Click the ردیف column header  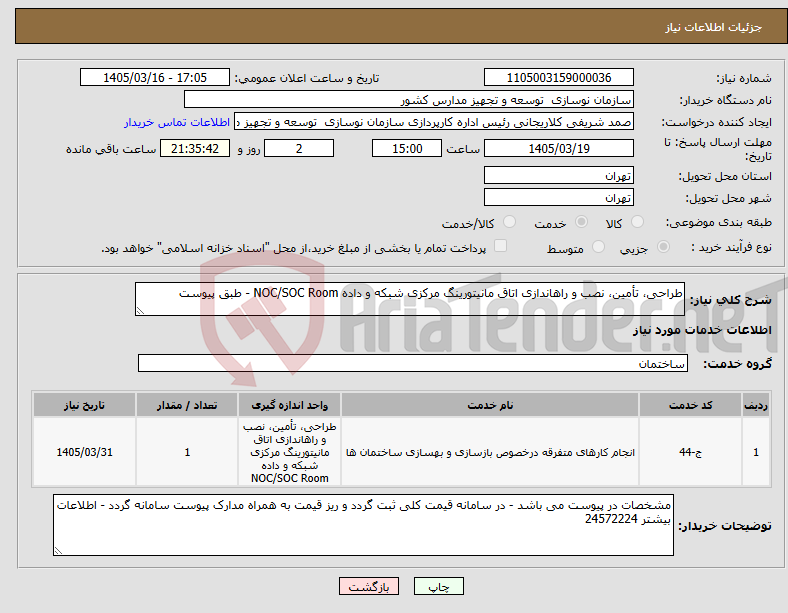tap(756, 405)
